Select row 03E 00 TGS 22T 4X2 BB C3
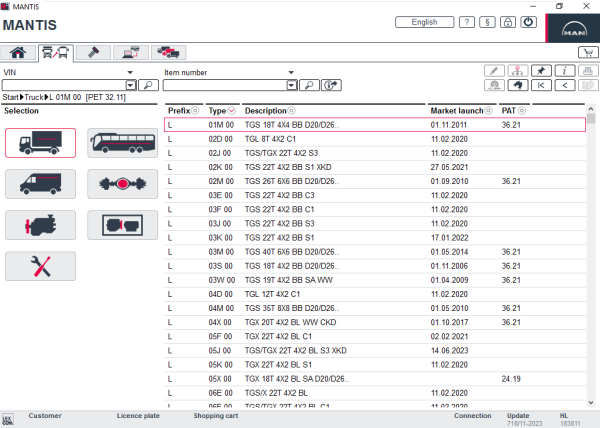This screenshot has width=600, height=428. [x=375, y=195]
